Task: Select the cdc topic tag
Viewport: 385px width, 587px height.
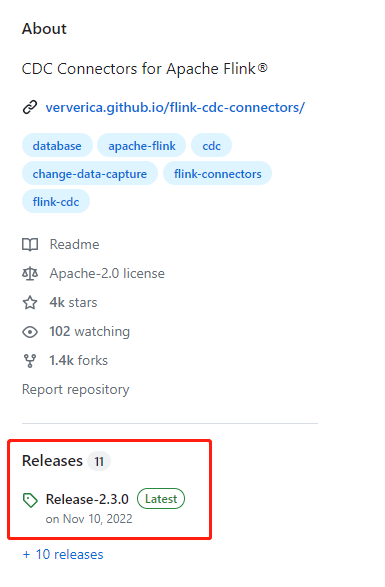Action: (x=211, y=146)
